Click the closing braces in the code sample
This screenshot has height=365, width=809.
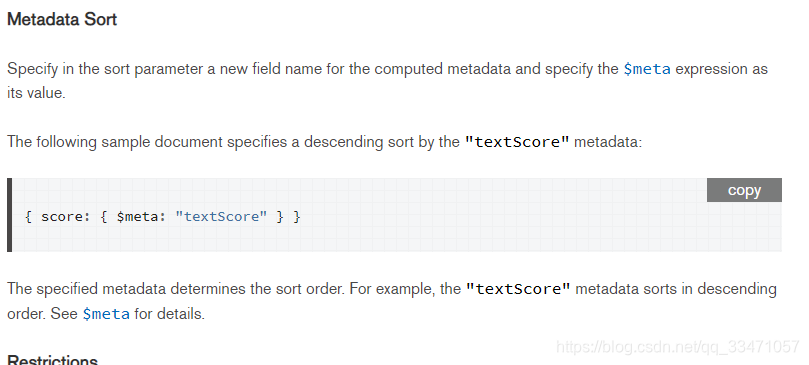click(x=288, y=216)
